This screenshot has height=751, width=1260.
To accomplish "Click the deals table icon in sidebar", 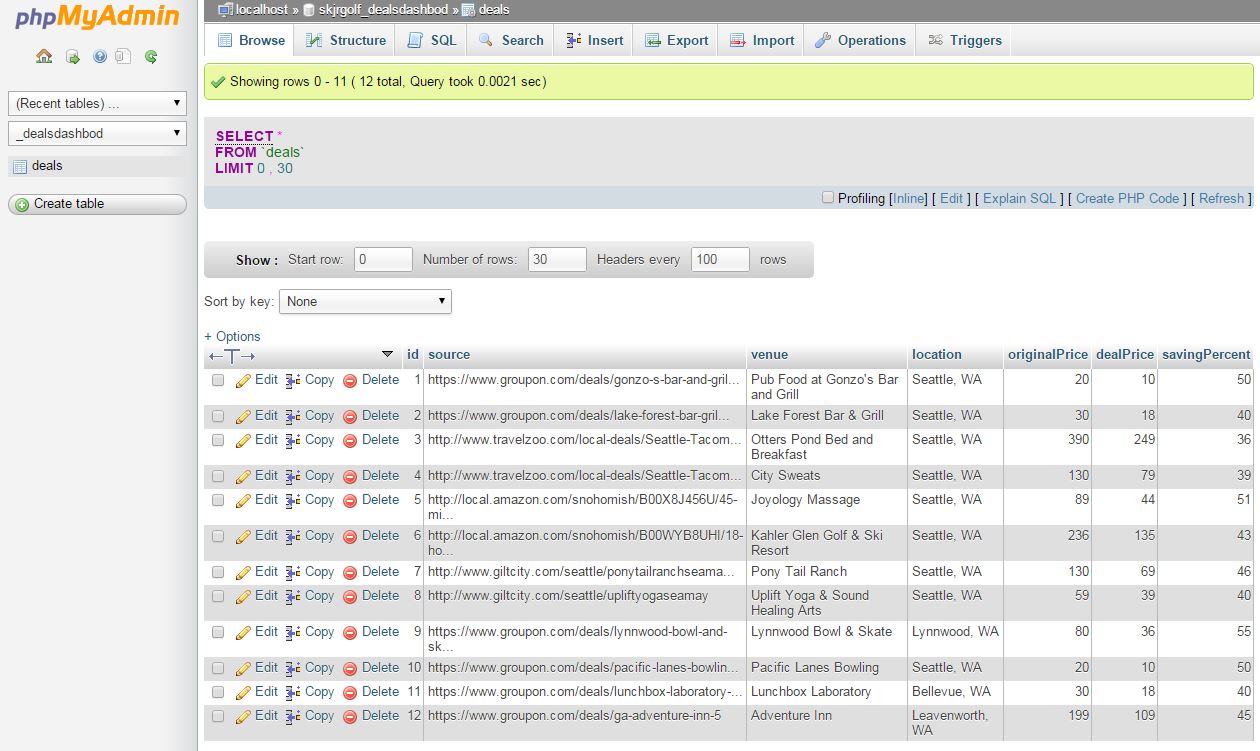I will pos(20,167).
